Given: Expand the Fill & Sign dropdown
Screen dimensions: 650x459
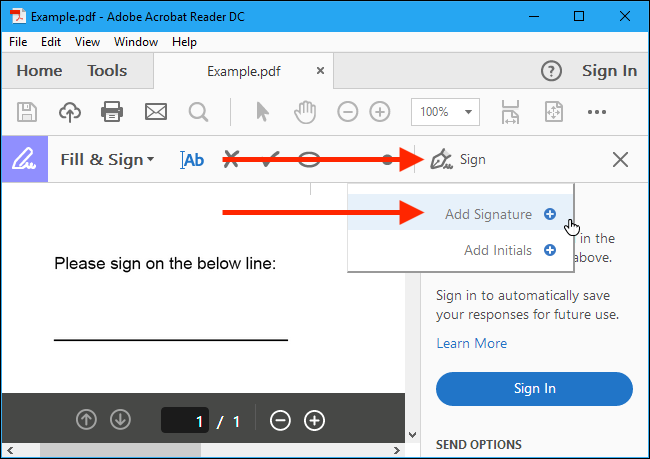Looking at the screenshot, I should click(107, 160).
